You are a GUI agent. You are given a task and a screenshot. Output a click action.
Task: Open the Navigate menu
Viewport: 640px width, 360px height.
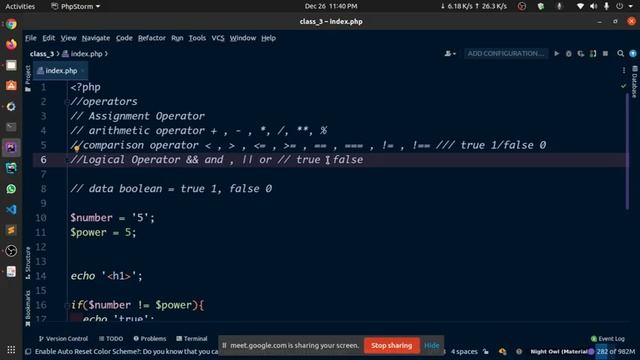[96, 38]
